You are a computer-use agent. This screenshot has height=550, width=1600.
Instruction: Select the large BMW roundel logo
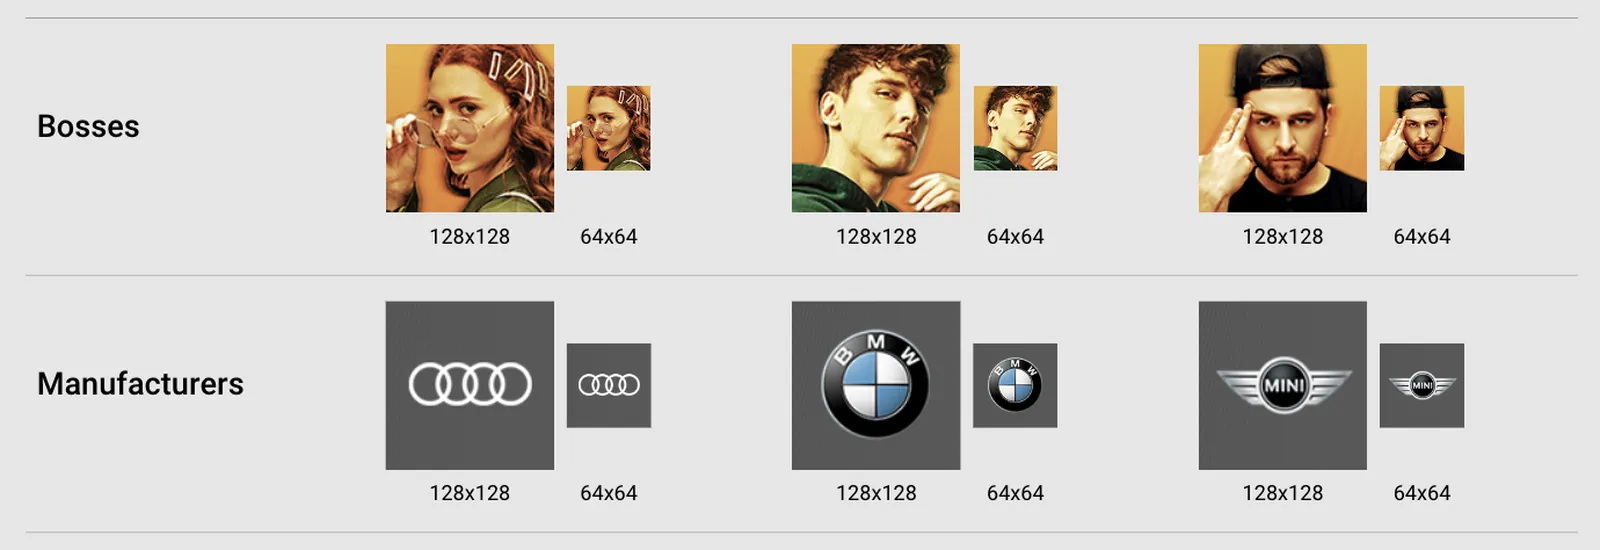click(x=875, y=385)
